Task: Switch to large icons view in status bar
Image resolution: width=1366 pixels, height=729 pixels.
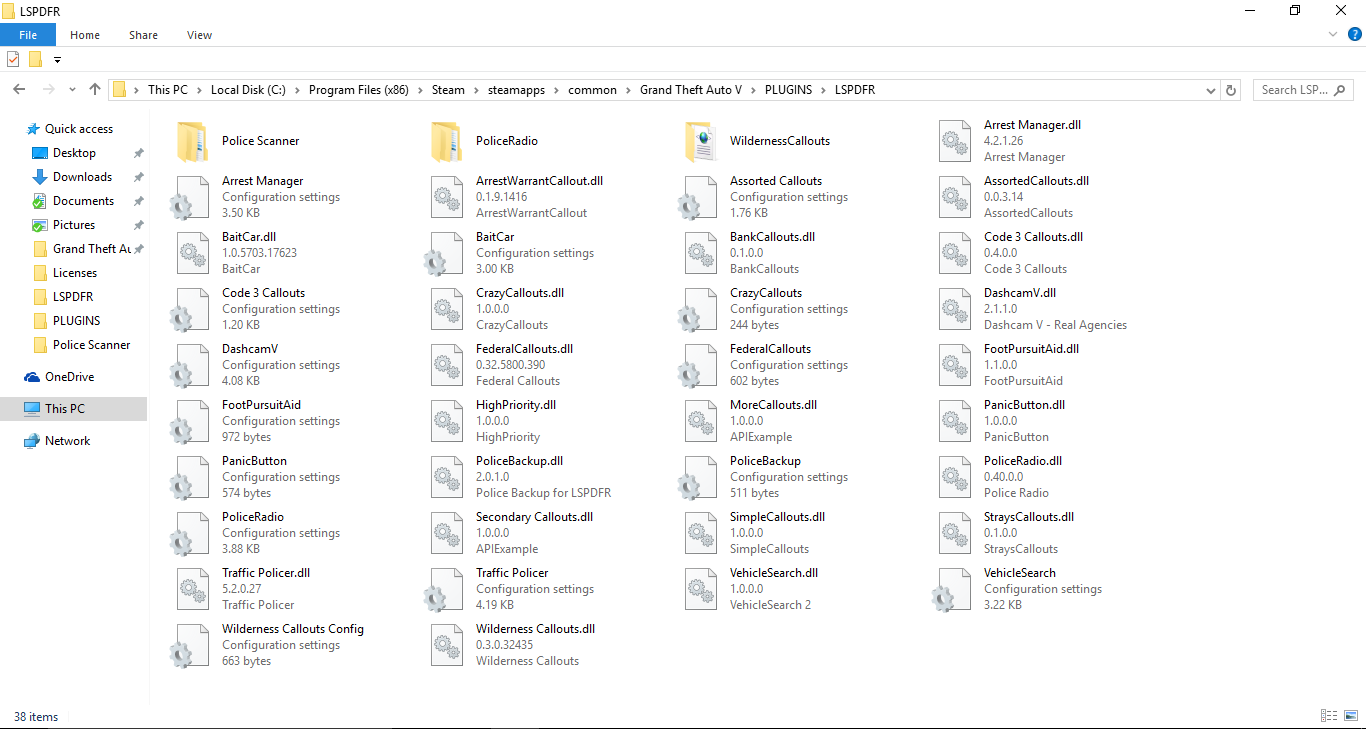Action: (1350, 716)
